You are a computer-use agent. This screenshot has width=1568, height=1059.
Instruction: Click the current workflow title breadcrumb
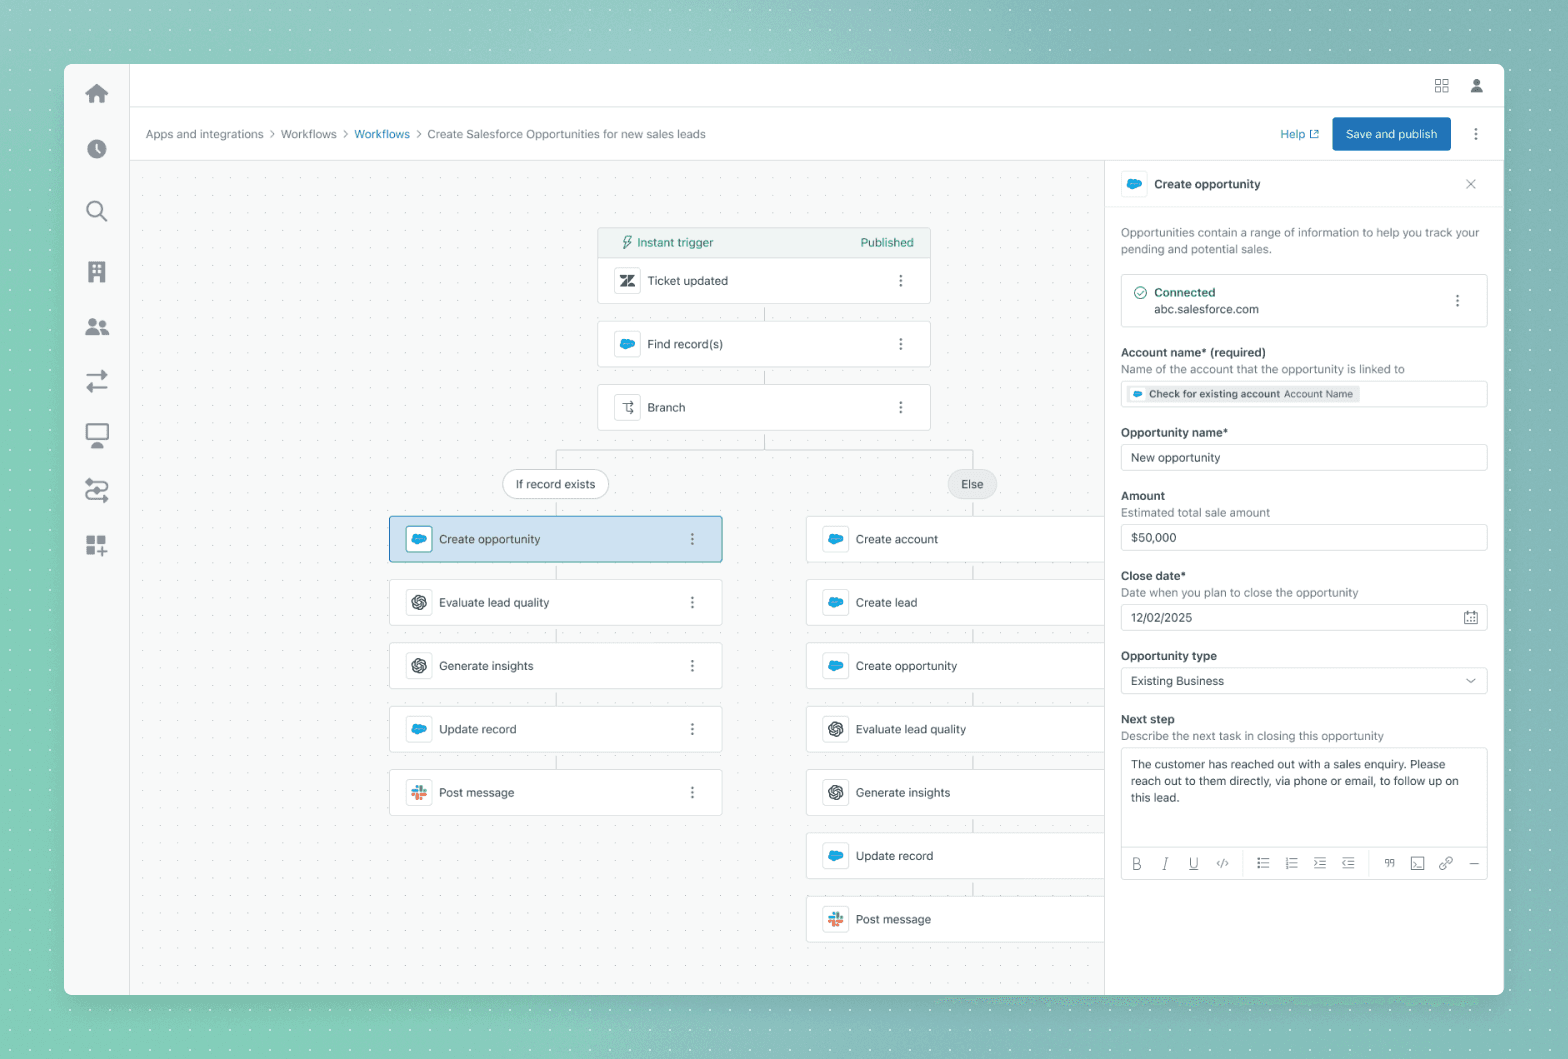[x=567, y=134]
